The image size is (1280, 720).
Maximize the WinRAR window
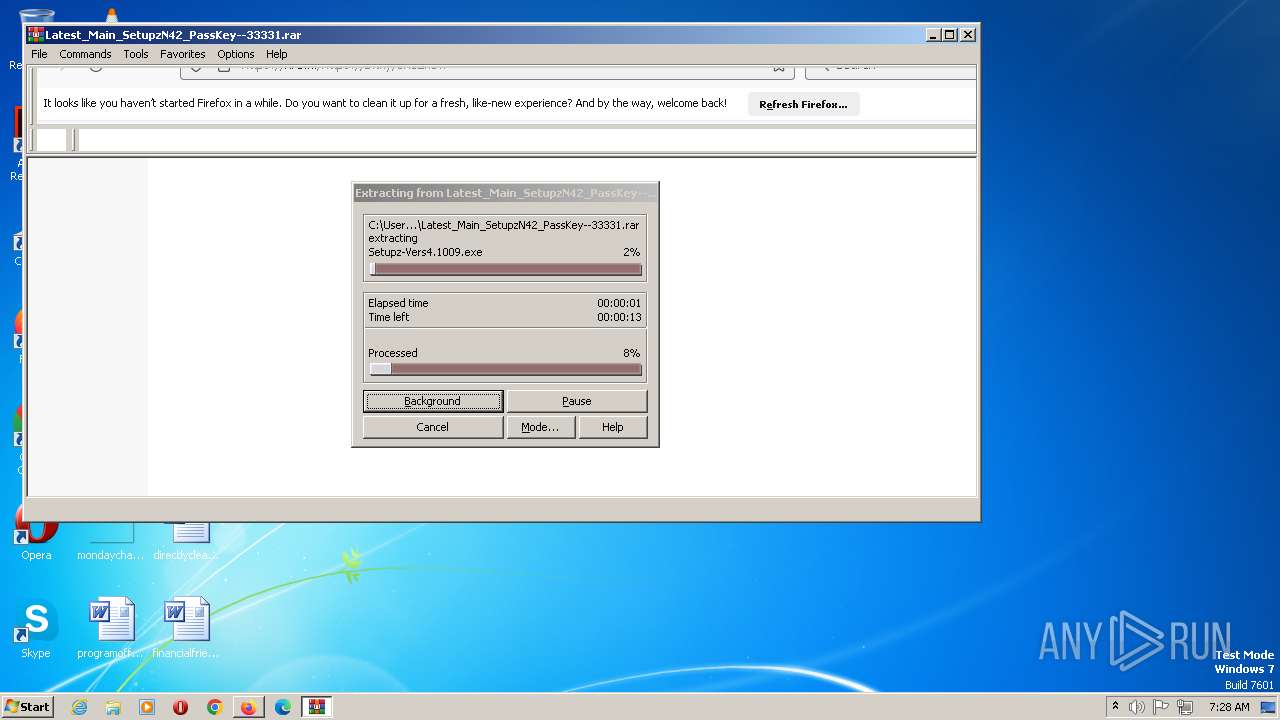pos(950,34)
